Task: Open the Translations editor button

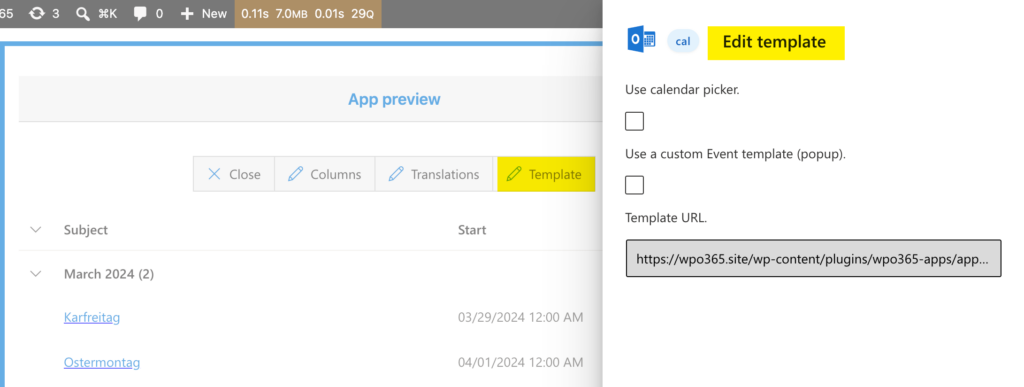Action: pos(434,174)
